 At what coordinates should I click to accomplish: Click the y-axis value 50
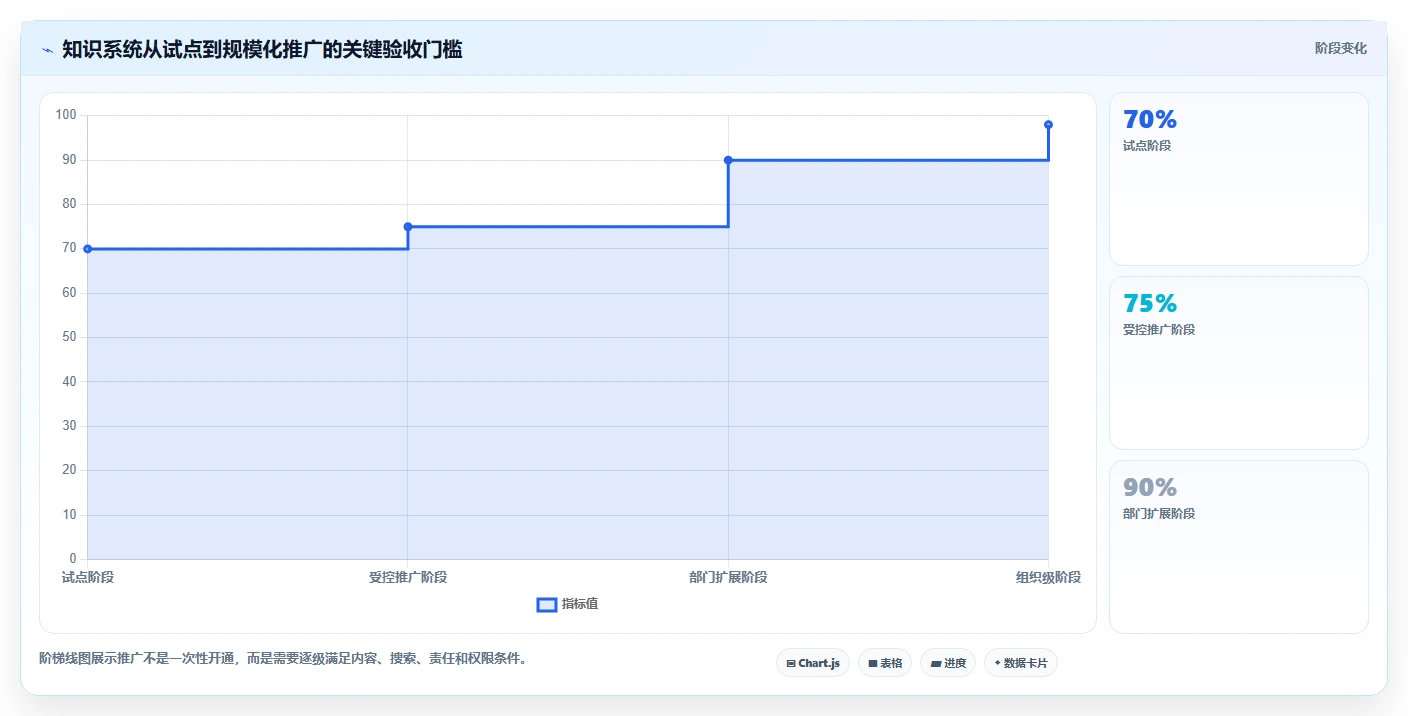[x=69, y=337]
